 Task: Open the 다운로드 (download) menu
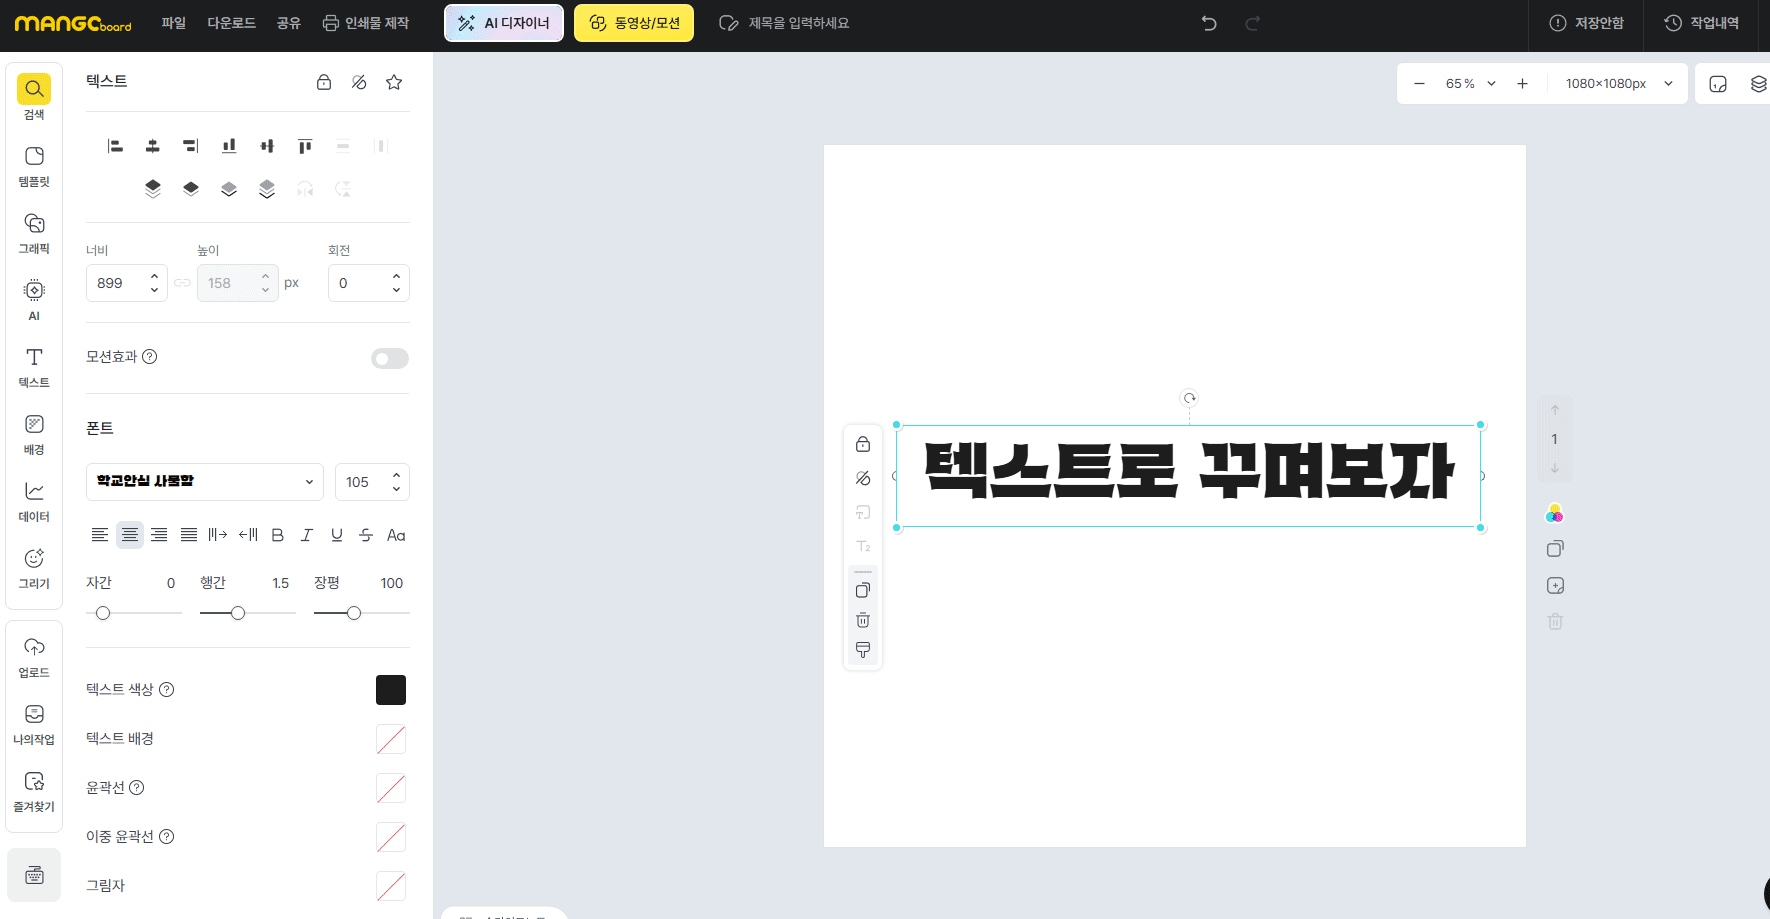[232, 23]
